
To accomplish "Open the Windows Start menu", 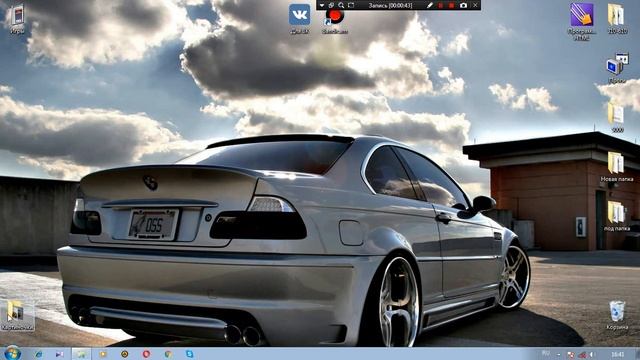I will [12, 353].
